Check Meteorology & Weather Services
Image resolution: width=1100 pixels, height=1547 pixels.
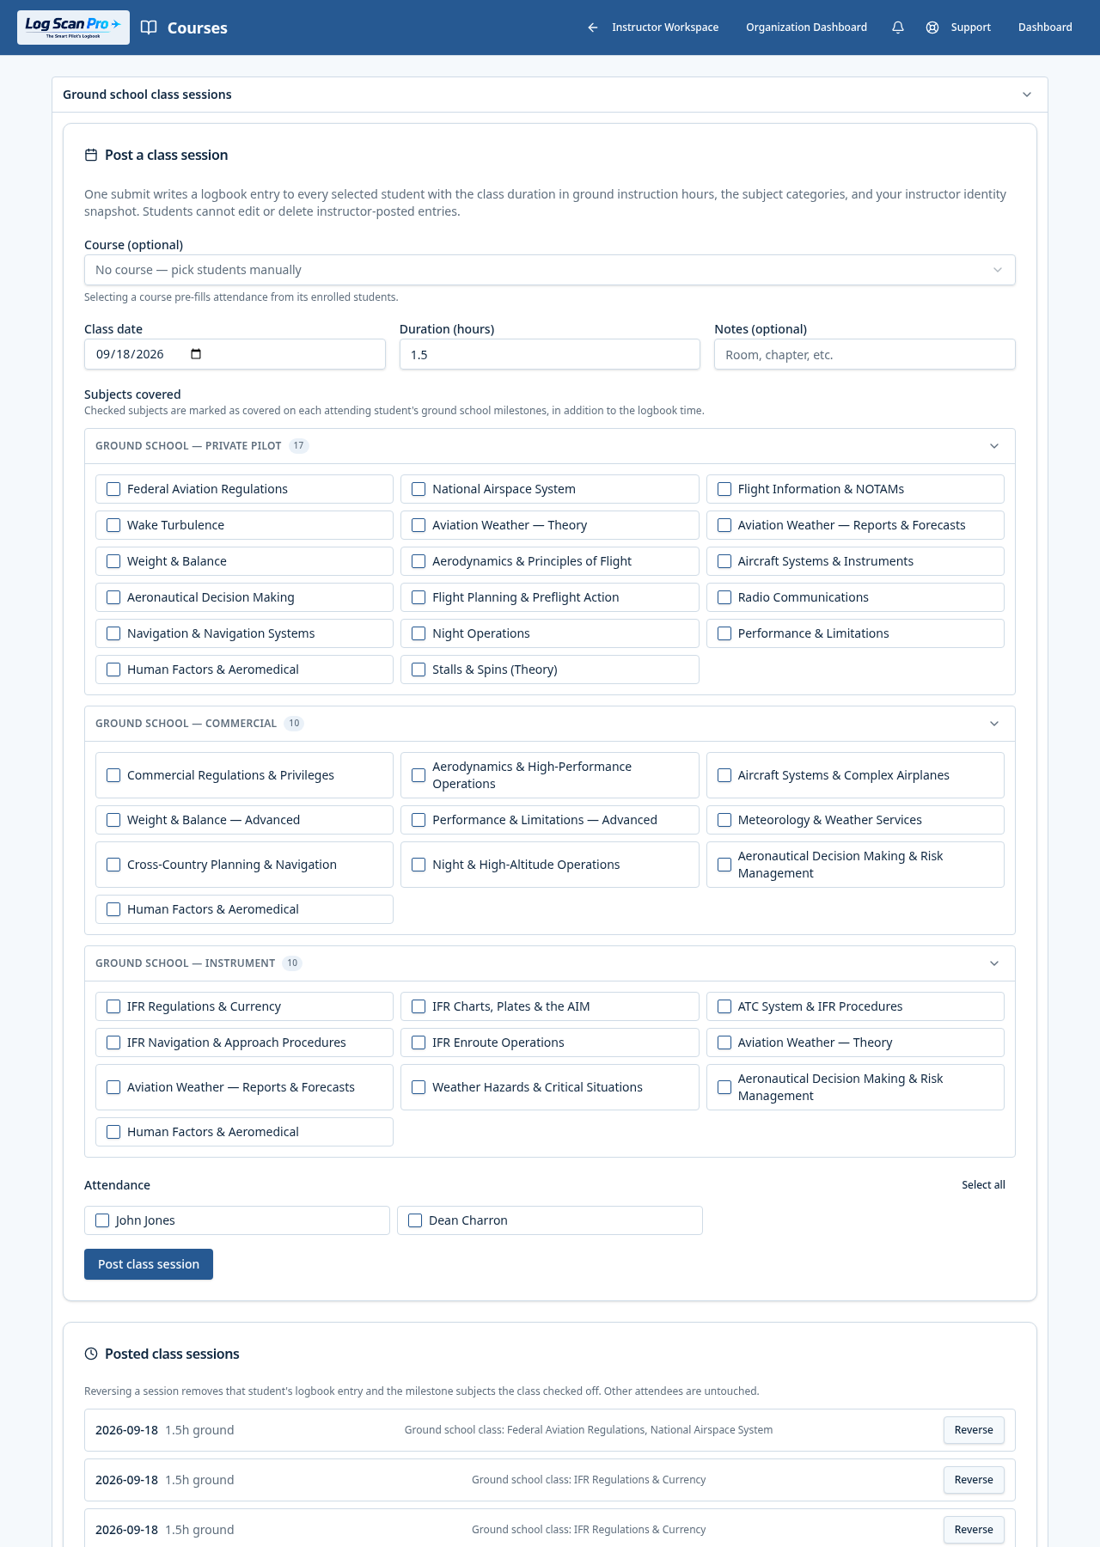pyautogui.click(x=724, y=820)
